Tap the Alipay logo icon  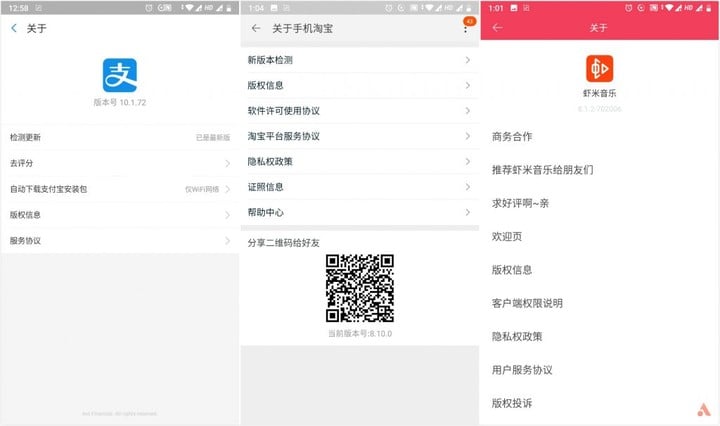click(x=120, y=75)
